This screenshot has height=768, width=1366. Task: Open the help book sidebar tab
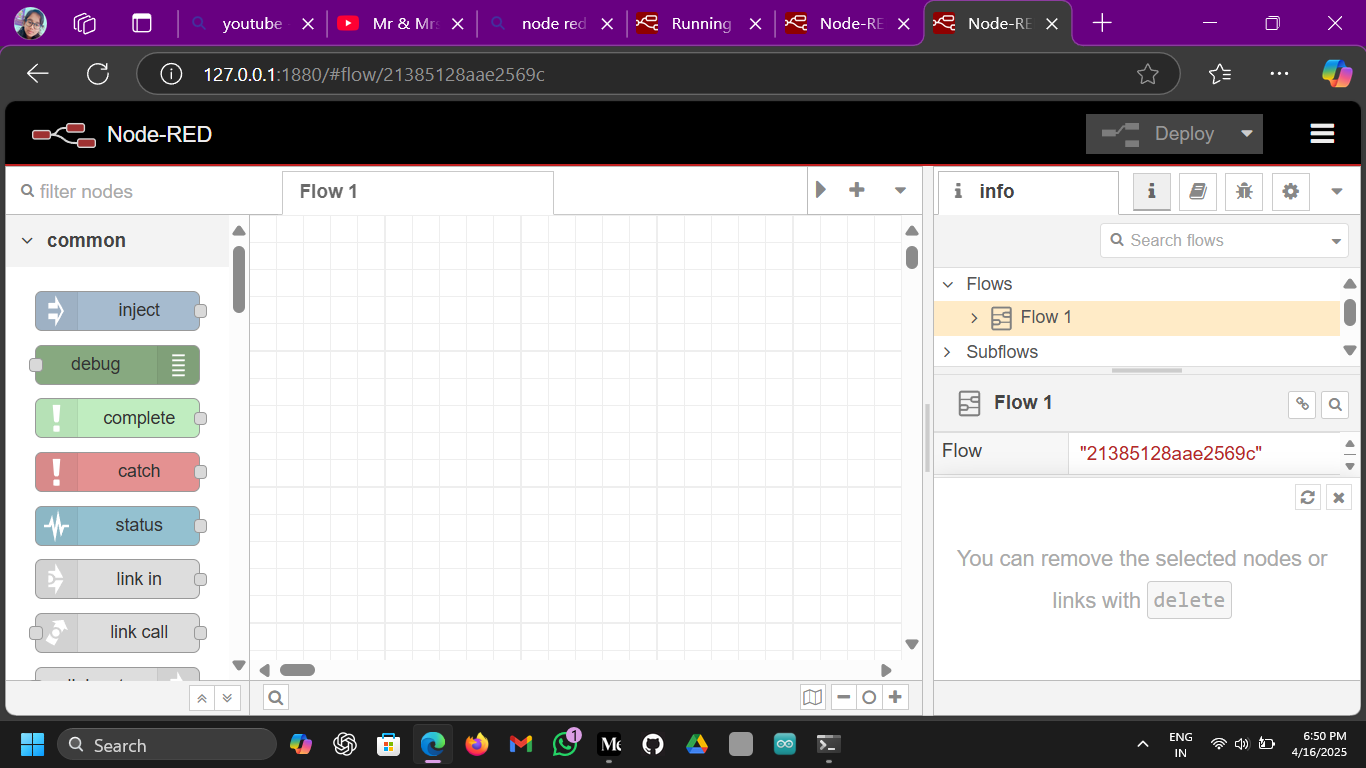click(x=1198, y=191)
